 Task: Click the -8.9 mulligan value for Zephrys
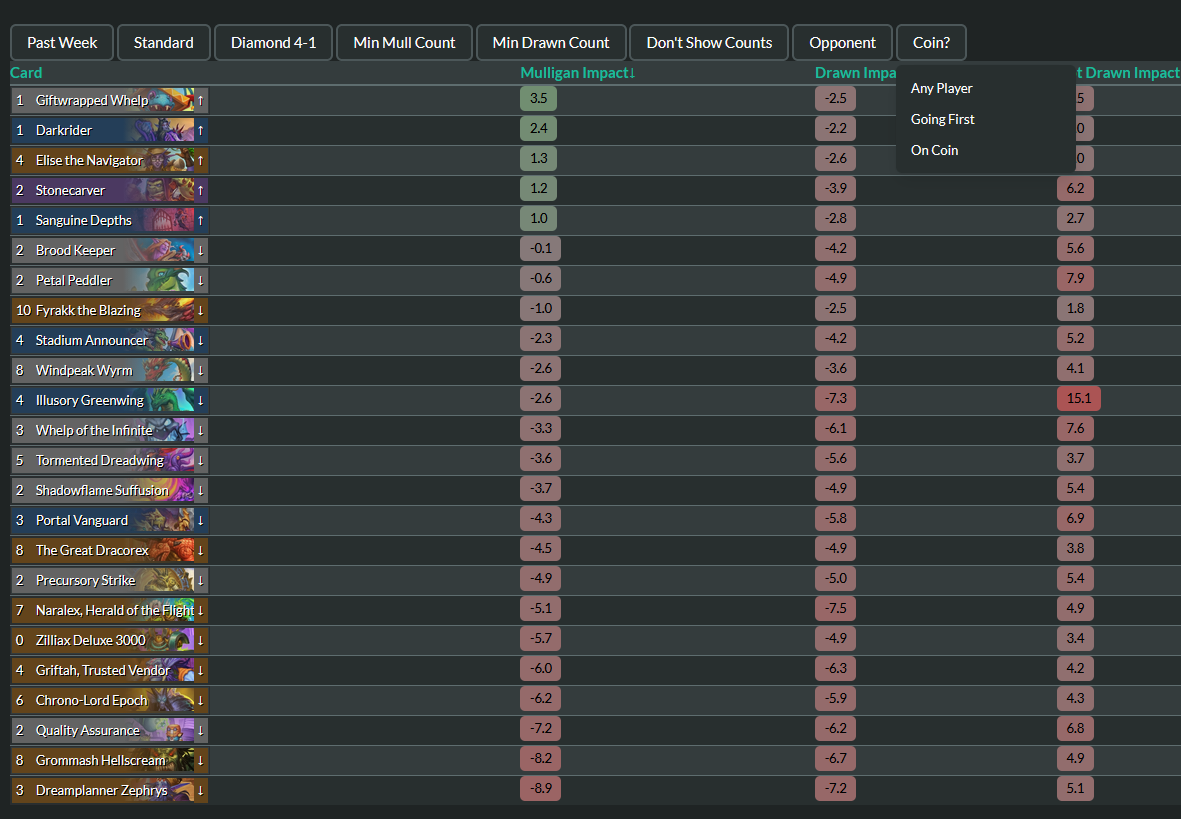coord(541,788)
